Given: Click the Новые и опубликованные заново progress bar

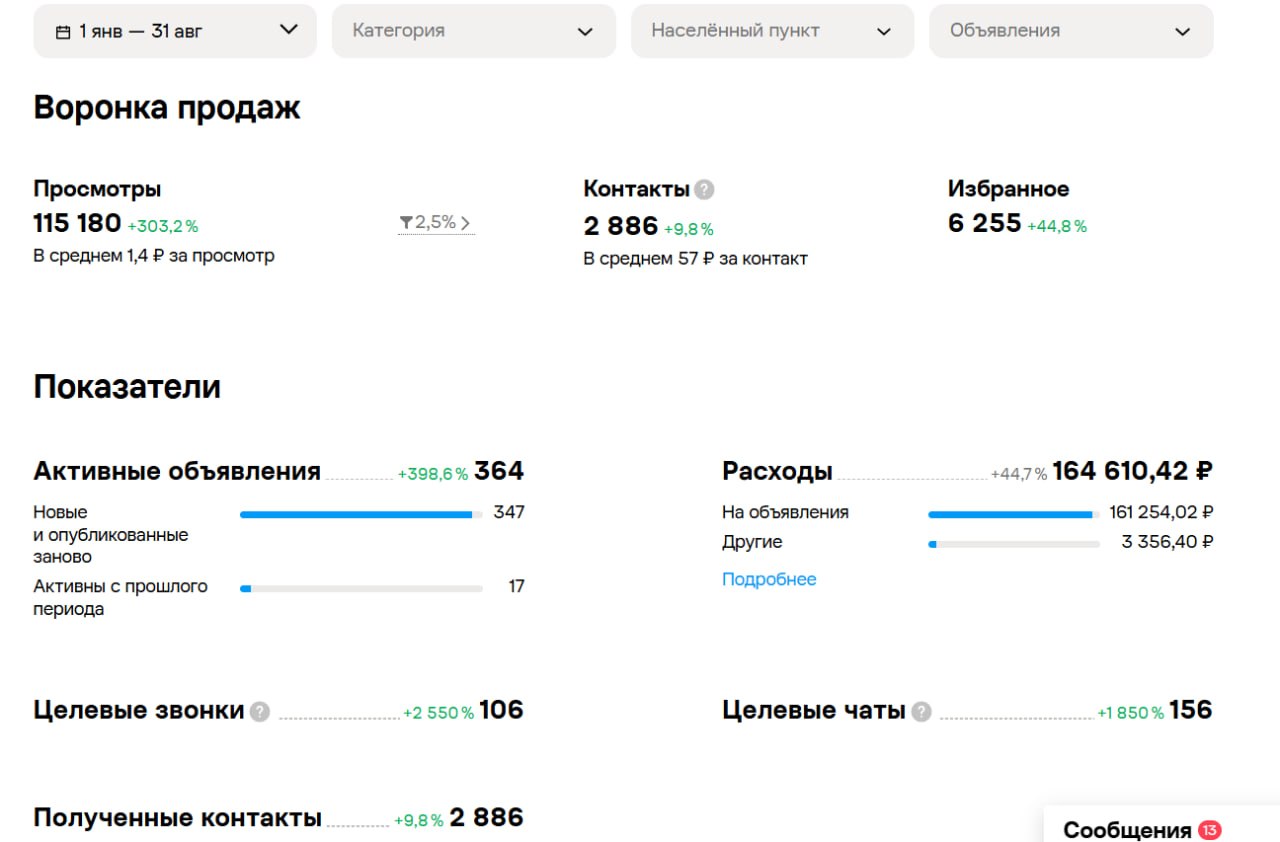Looking at the screenshot, I should pos(361,515).
